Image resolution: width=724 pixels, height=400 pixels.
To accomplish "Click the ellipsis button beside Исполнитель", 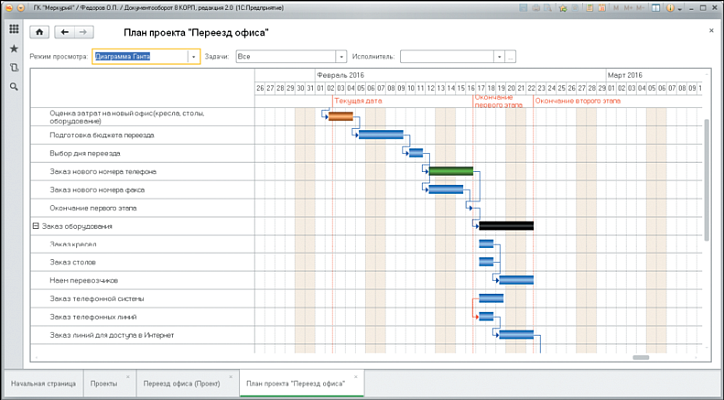I will [x=511, y=57].
